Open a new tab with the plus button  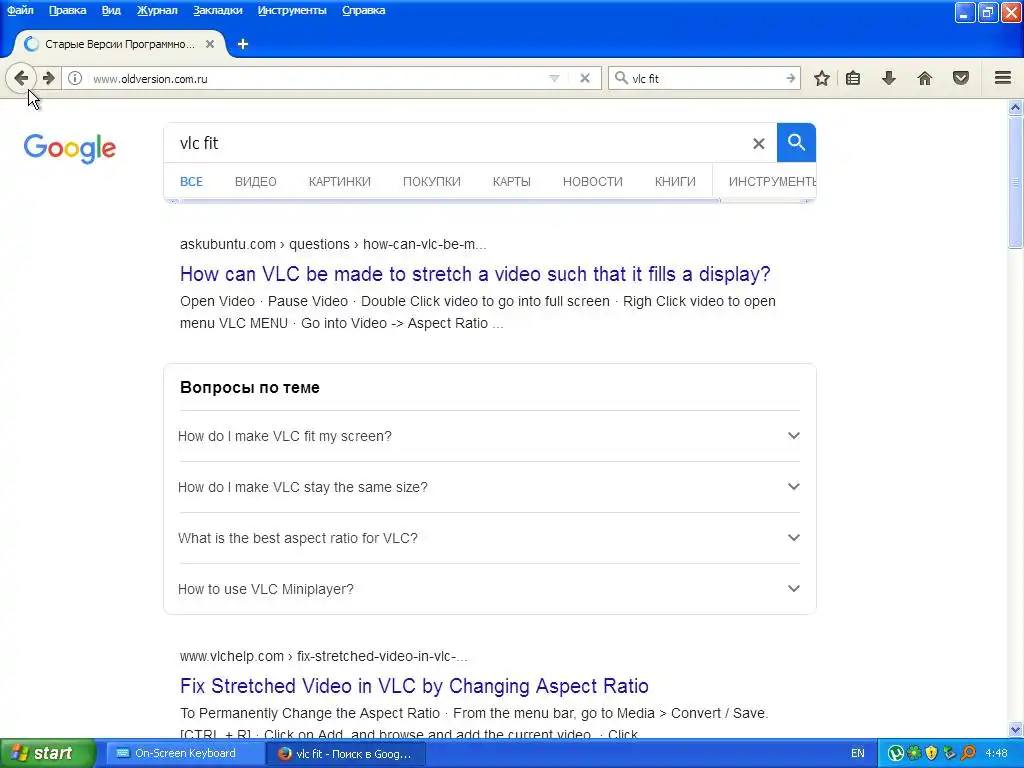(x=243, y=44)
